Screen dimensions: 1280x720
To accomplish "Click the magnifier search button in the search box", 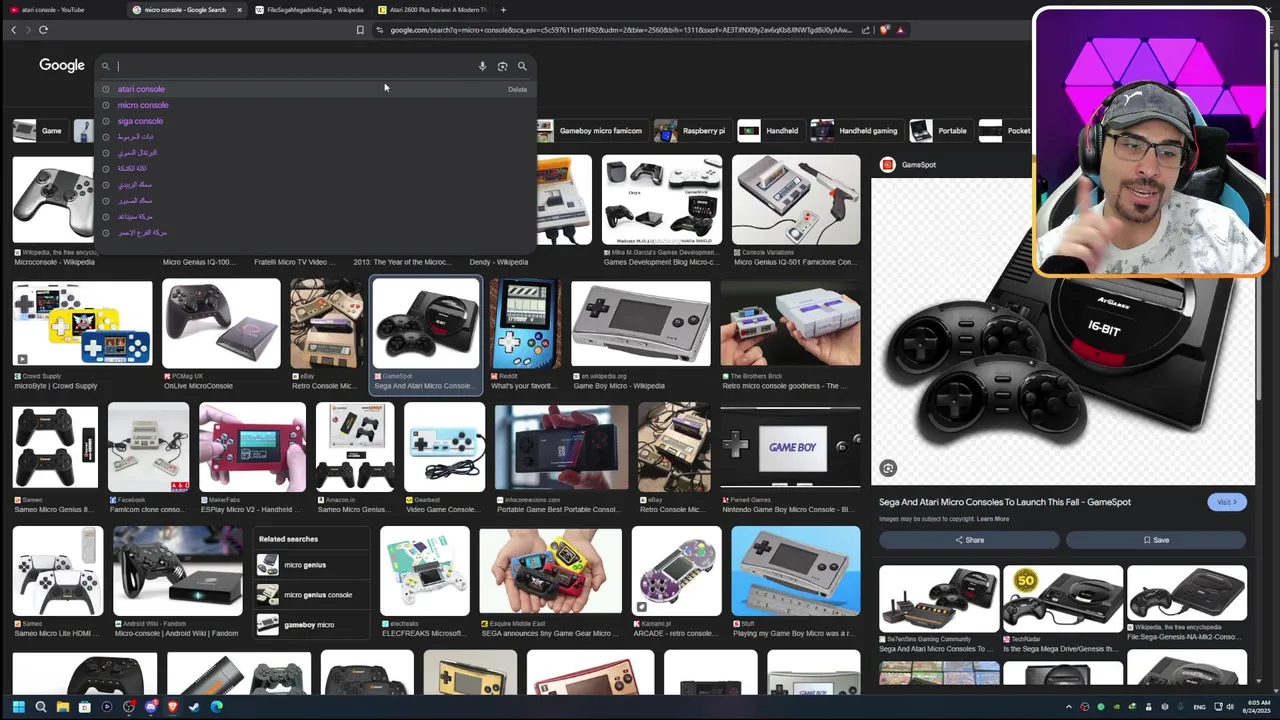I will pos(522,66).
